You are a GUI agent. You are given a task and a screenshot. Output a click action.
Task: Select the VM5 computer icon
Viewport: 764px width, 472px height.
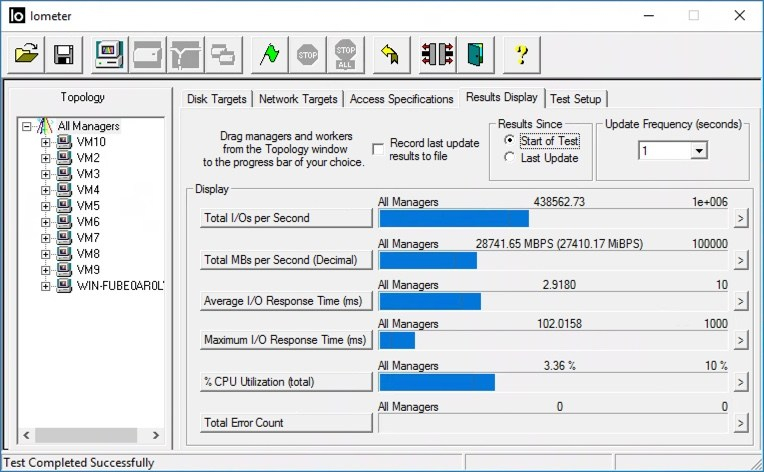[x=64, y=206]
